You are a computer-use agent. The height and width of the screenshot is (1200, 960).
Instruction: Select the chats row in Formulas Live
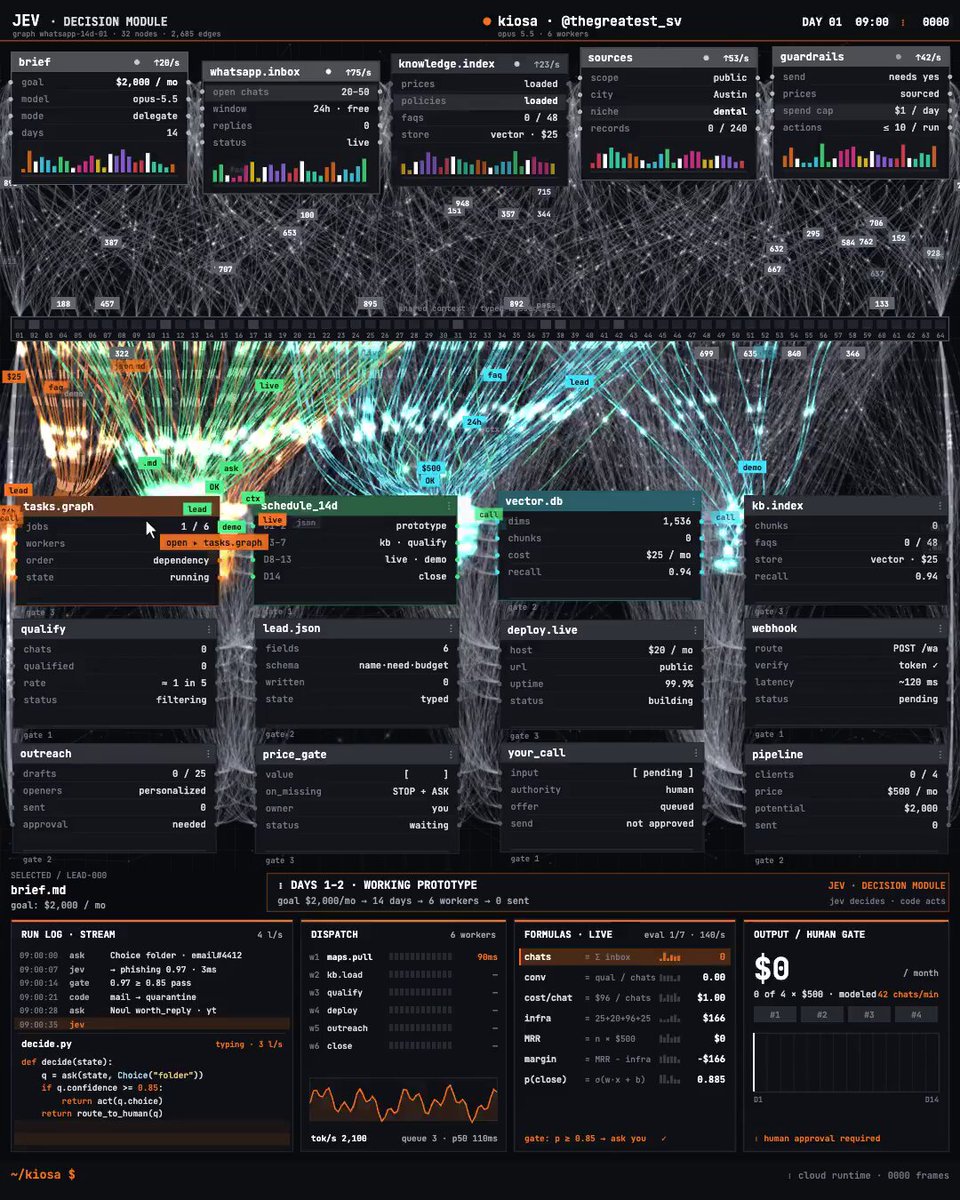click(625, 957)
